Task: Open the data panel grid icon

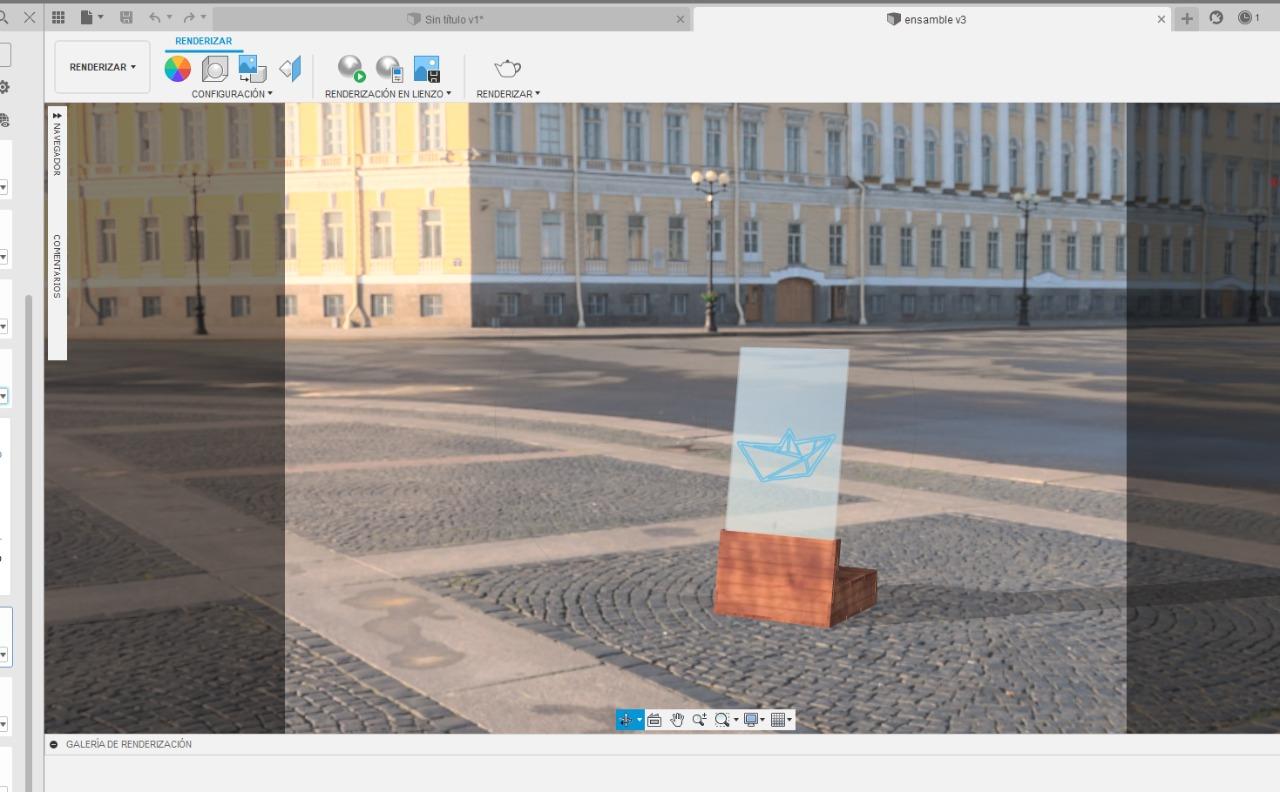Action: (x=58, y=18)
